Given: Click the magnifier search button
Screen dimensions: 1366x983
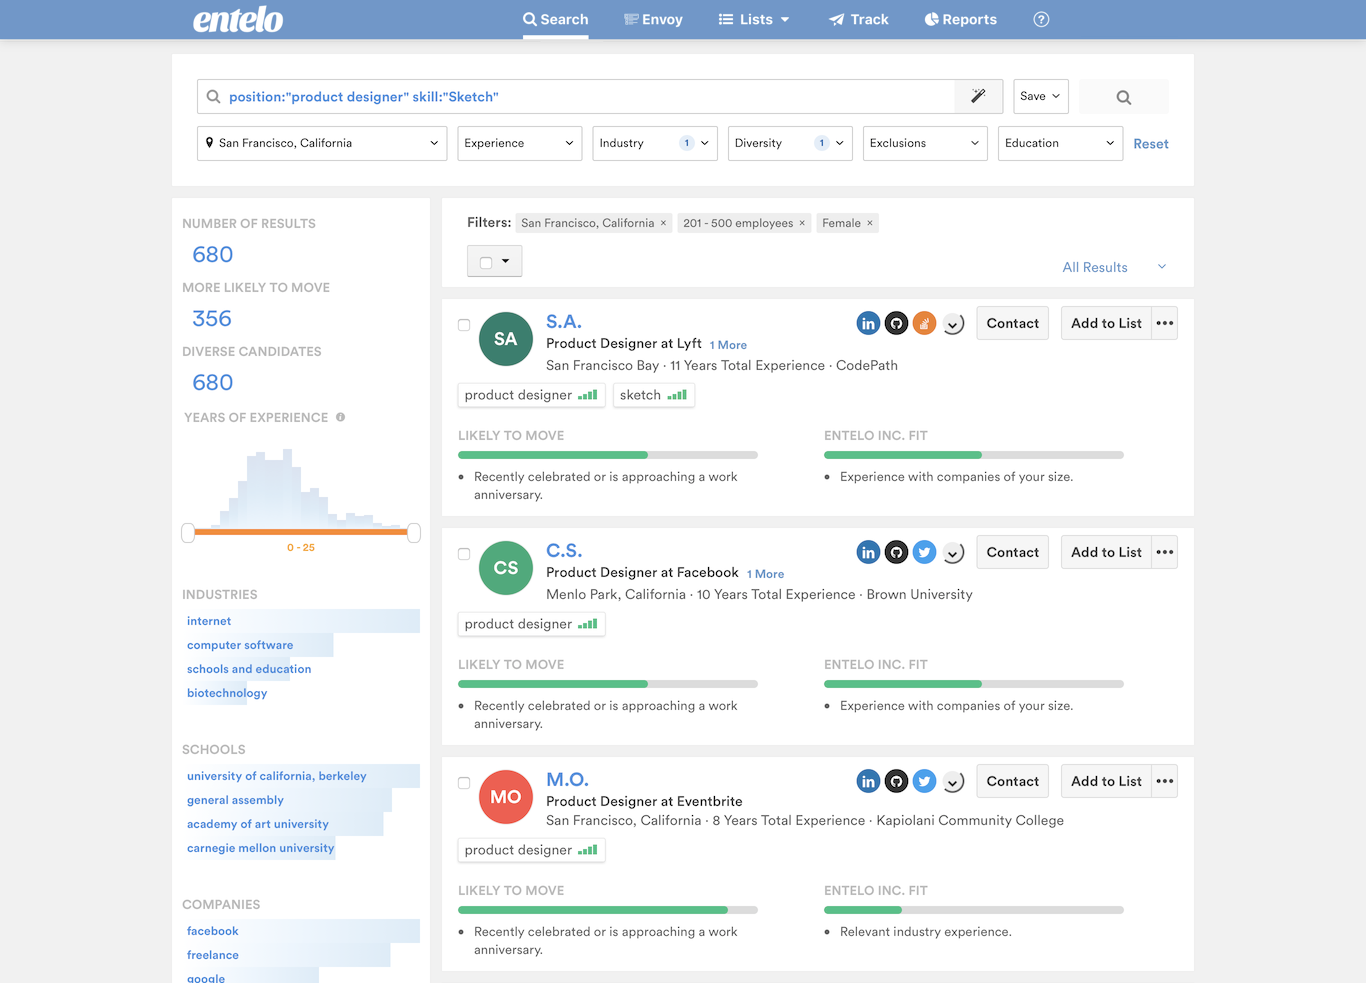Looking at the screenshot, I should click(1123, 97).
